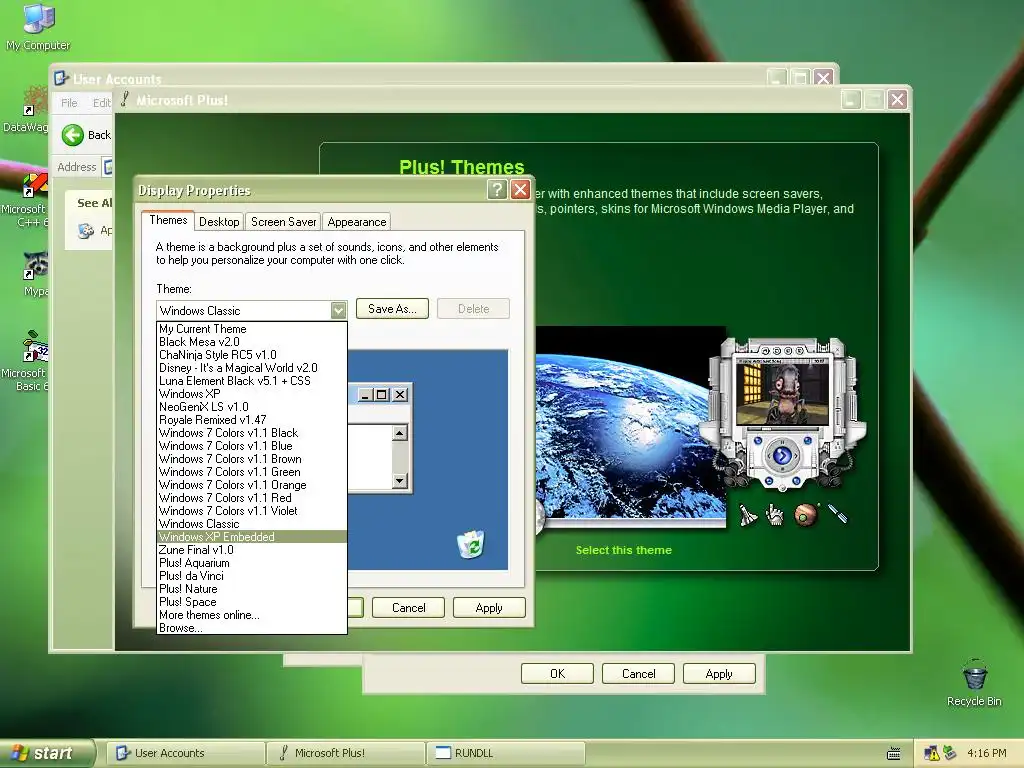This screenshot has width=1024, height=768.
Task: Switch to the Desktop tab
Action: click(x=219, y=222)
